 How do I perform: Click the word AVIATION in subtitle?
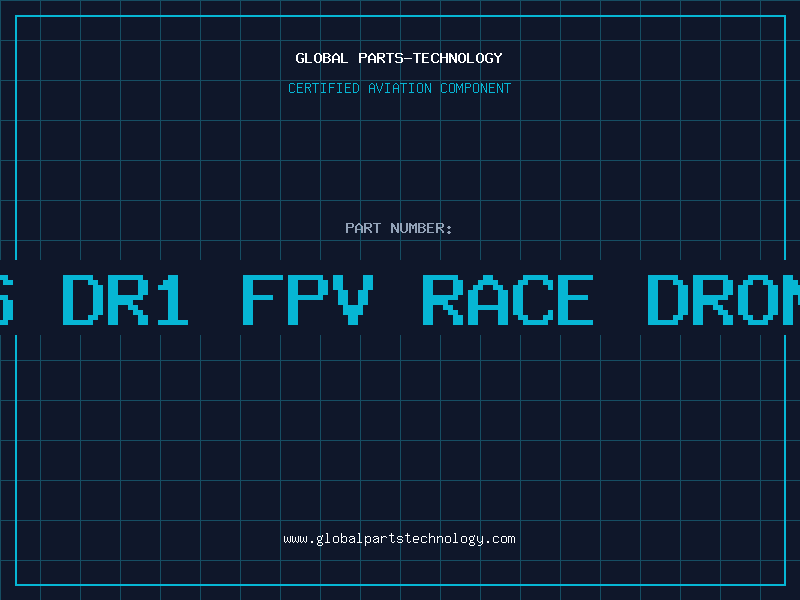(x=400, y=88)
